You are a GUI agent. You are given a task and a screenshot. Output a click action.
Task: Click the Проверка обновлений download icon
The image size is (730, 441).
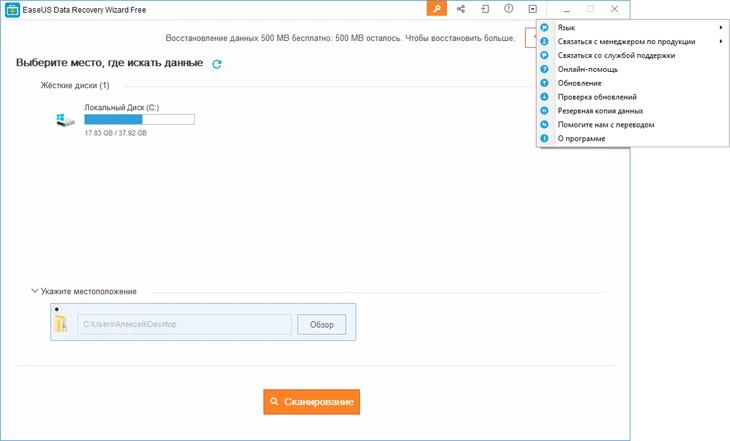pos(544,97)
